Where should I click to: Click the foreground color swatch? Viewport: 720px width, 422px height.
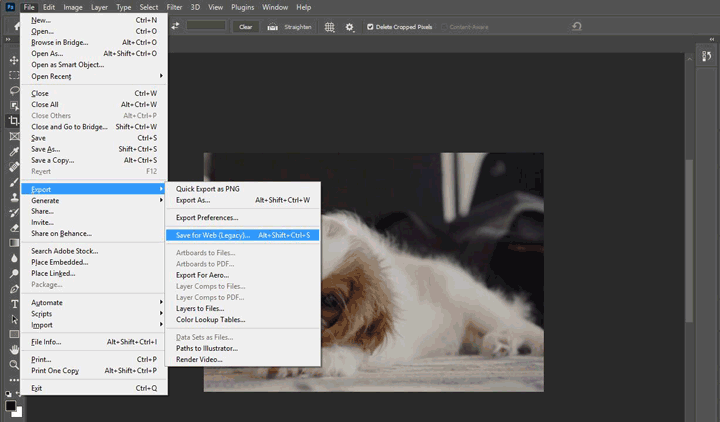click(11, 406)
